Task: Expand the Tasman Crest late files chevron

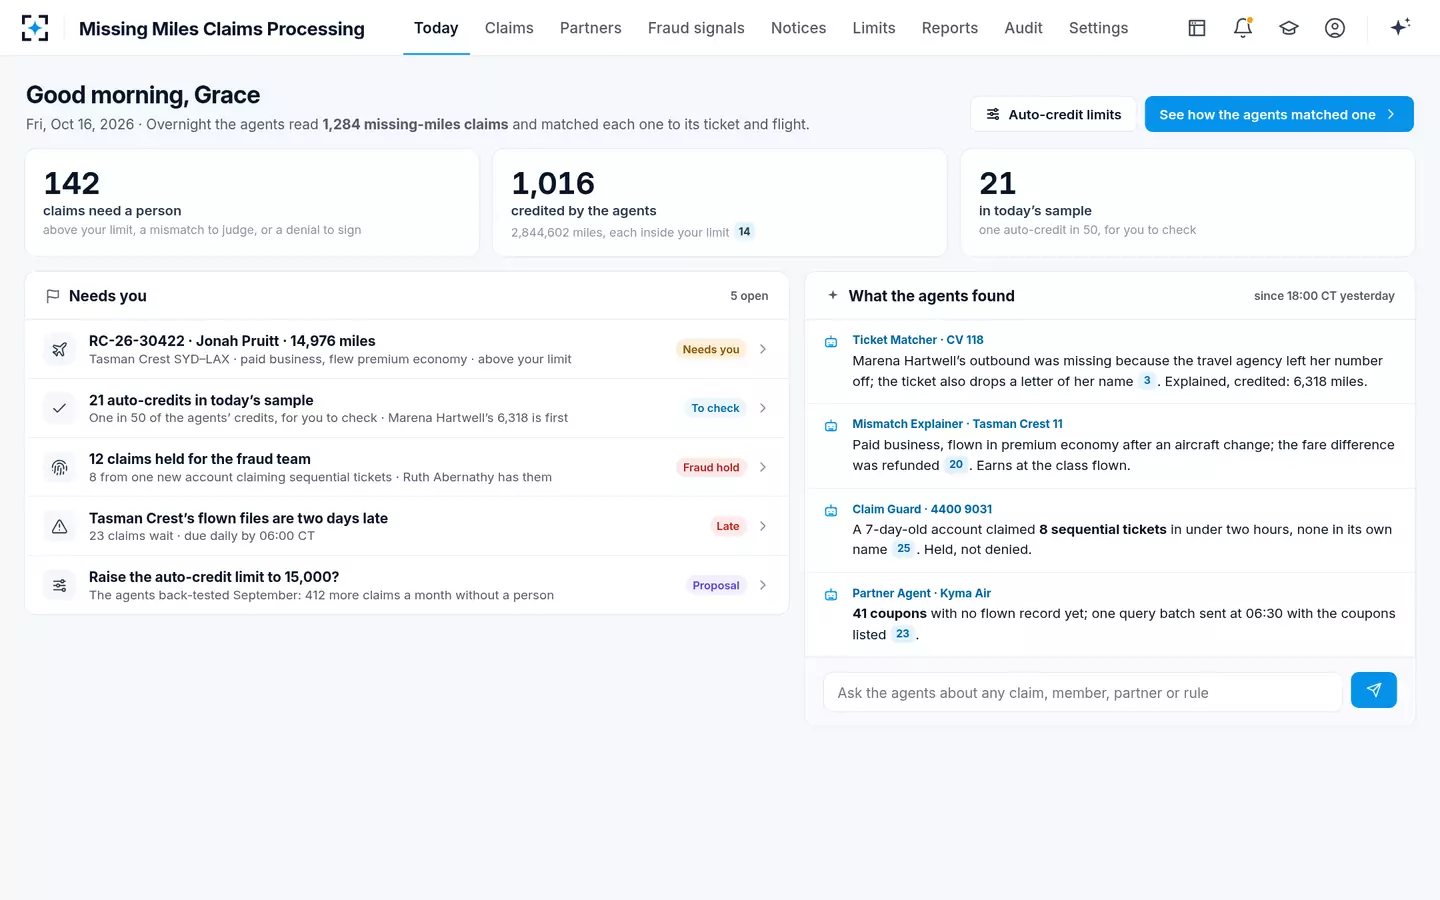Action: (x=763, y=526)
